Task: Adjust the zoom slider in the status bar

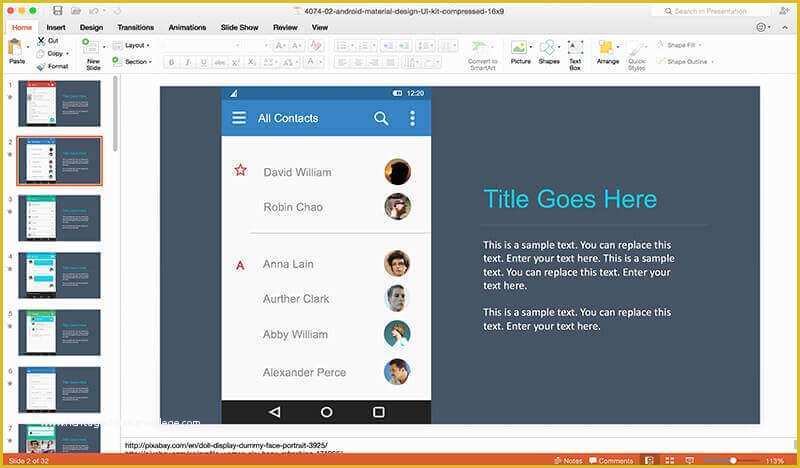Action: coord(733,460)
